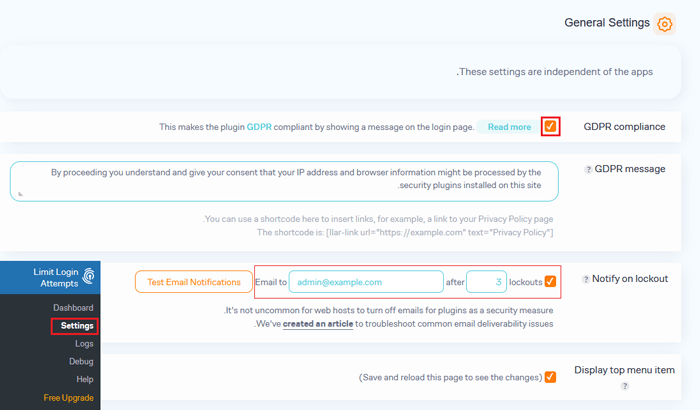This screenshot has height=410, width=700.
Task: Uncheck the Display top menu item checkbox
Action: [550, 377]
